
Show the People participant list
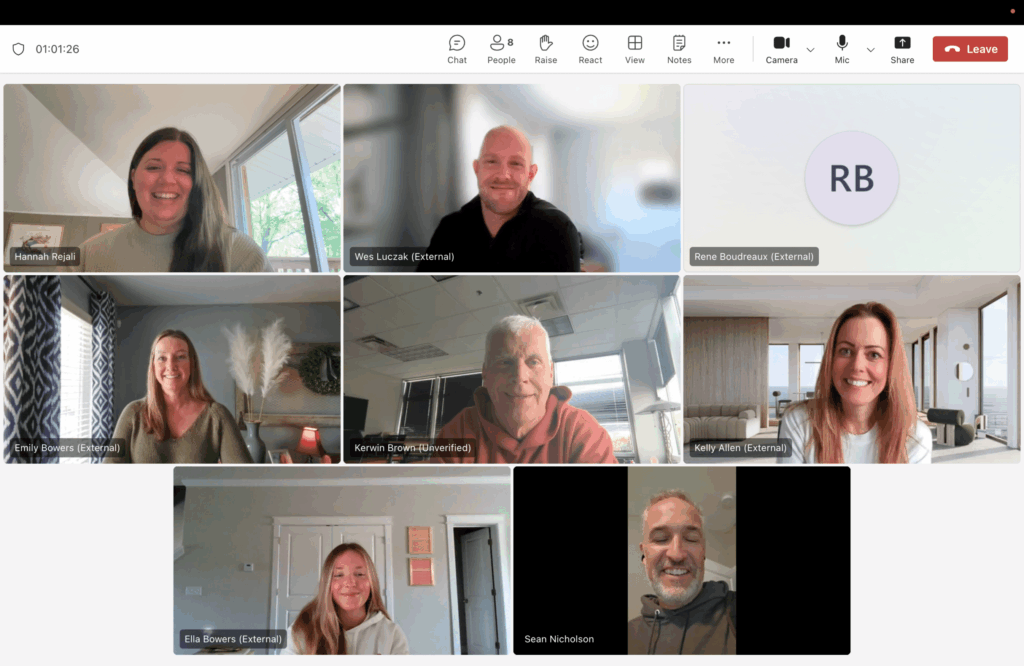pyautogui.click(x=501, y=49)
